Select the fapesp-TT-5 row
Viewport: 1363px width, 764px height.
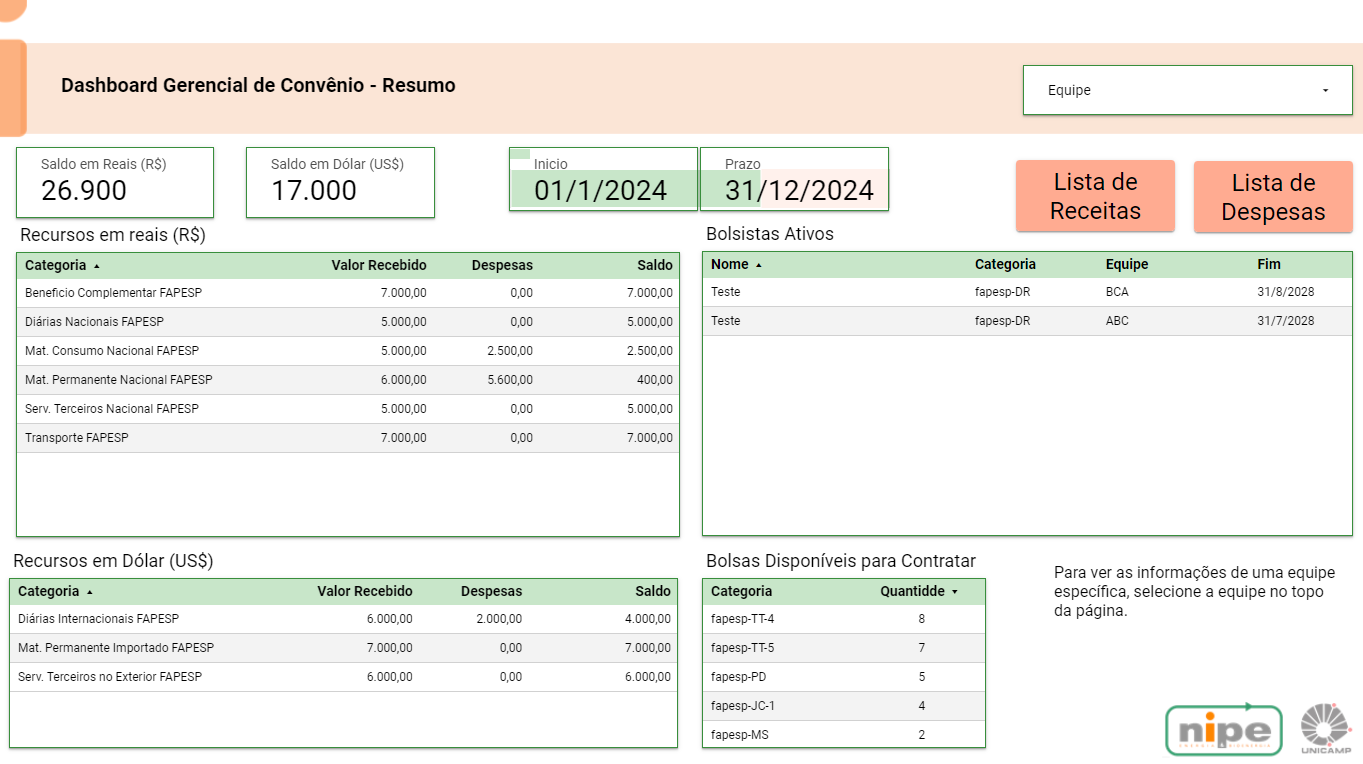point(844,648)
